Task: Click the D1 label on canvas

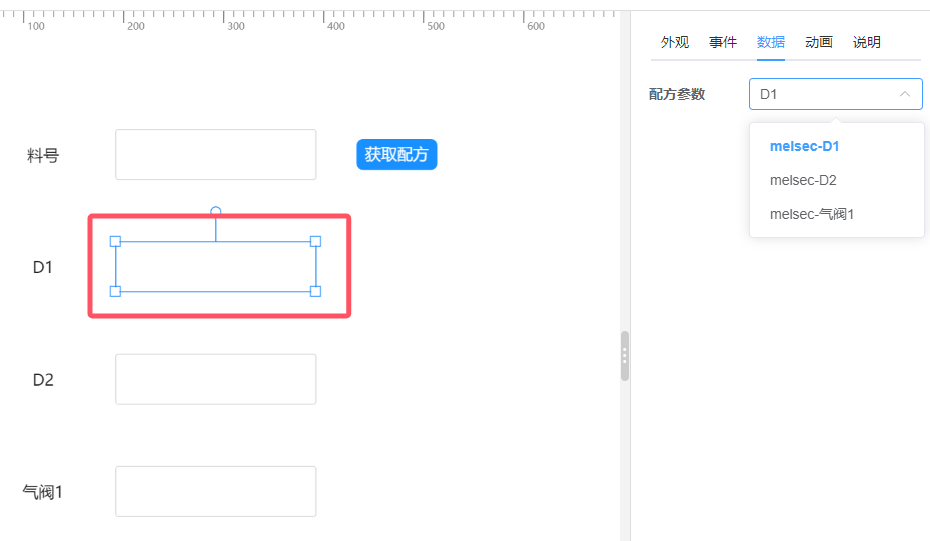Action: pos(43,267)
